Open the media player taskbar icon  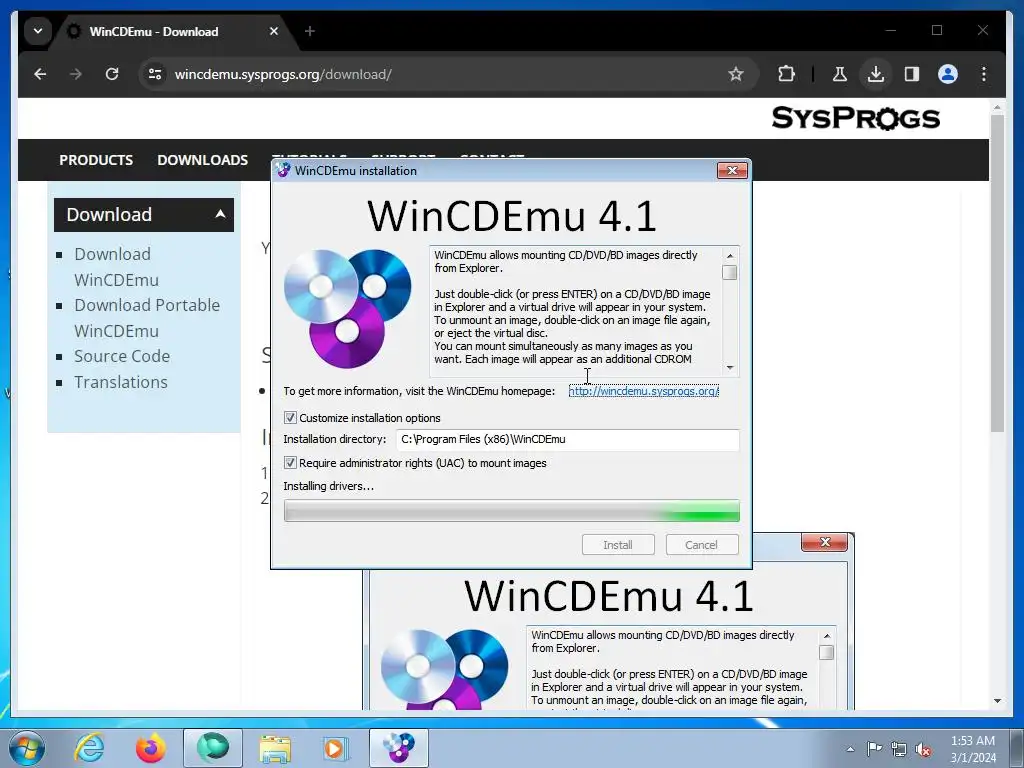pyautogui.click(x=336, y=748)
